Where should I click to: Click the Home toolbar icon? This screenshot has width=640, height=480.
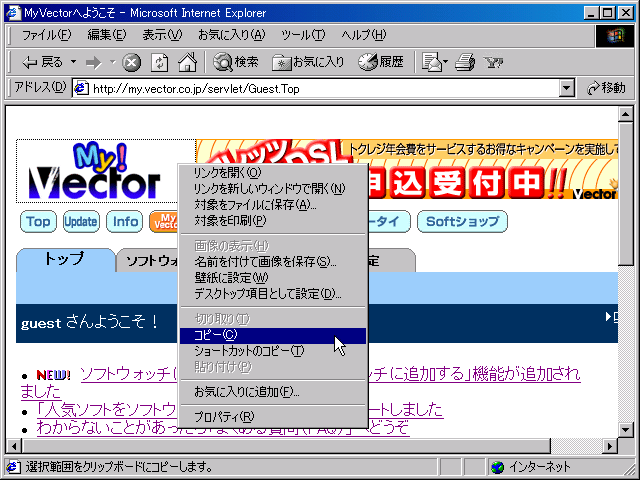click(x=187, y=62)
